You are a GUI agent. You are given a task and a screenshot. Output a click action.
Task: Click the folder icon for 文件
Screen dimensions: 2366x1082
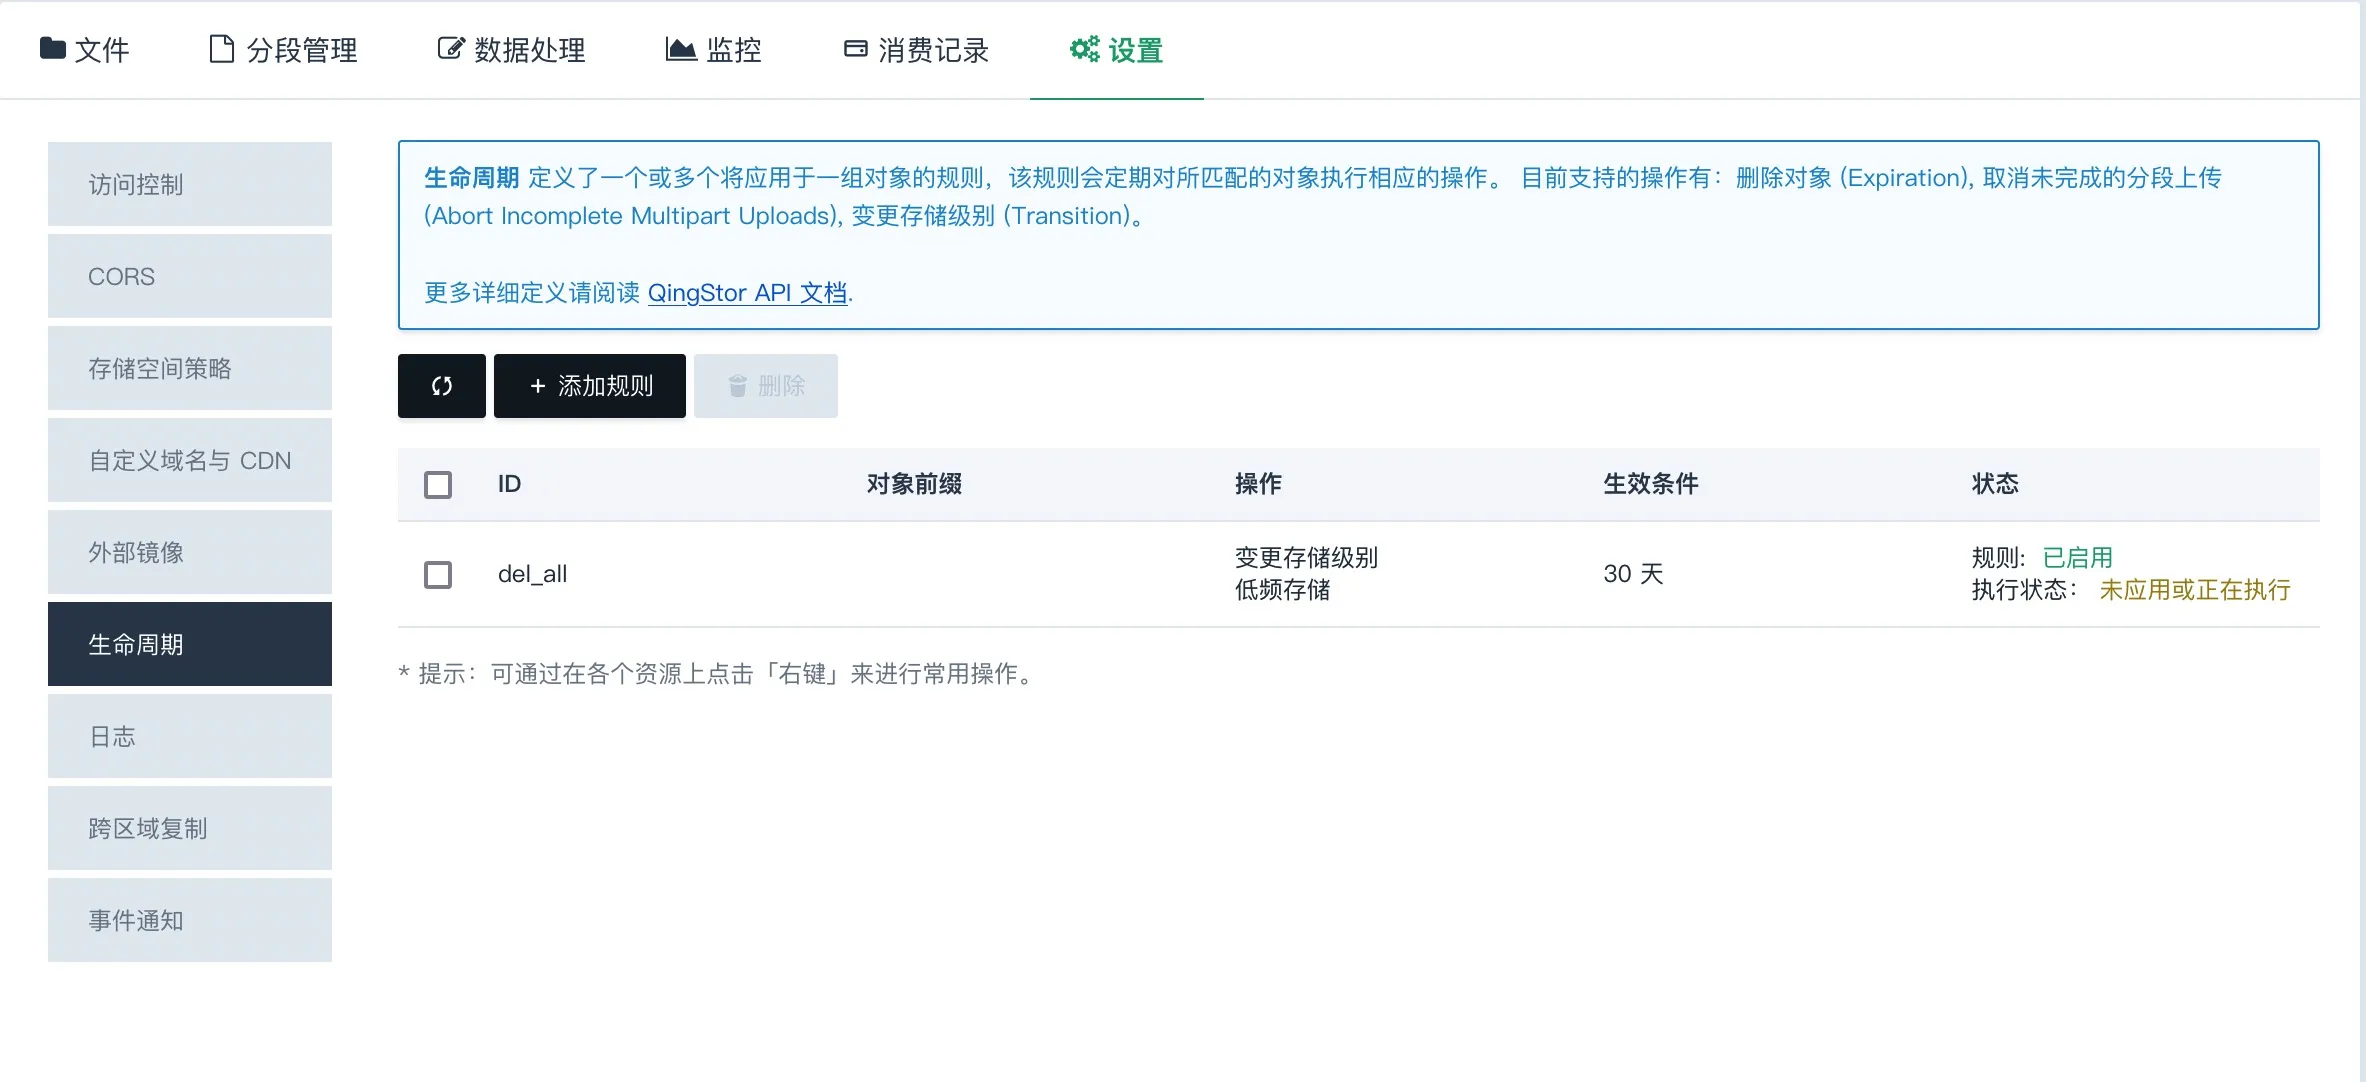(x=52, y=48)
